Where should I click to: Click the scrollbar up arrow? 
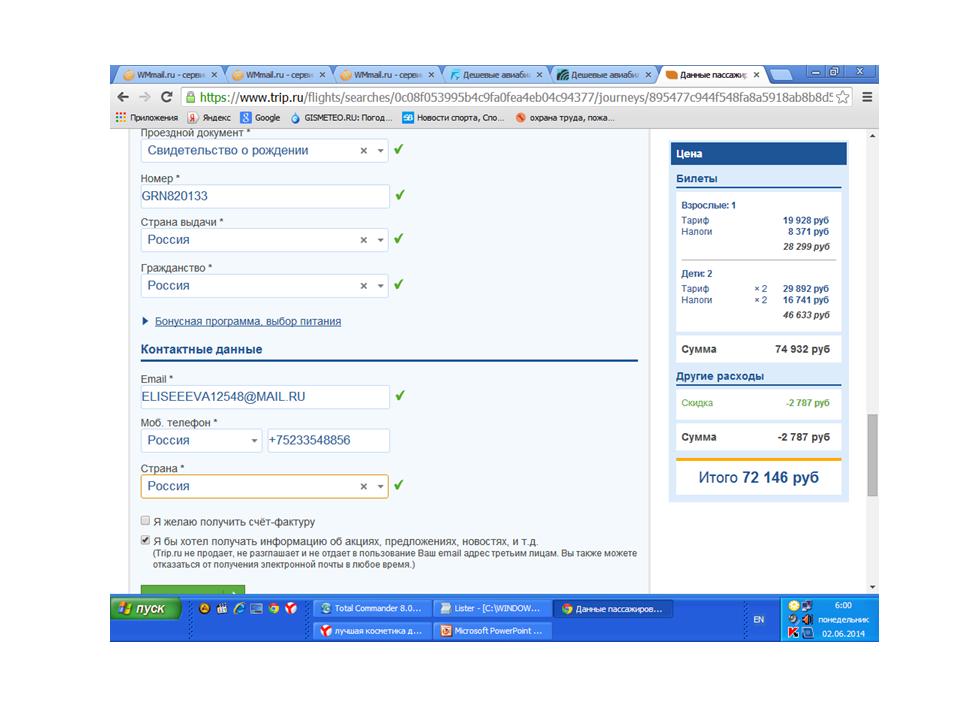(x=872, y=136)
